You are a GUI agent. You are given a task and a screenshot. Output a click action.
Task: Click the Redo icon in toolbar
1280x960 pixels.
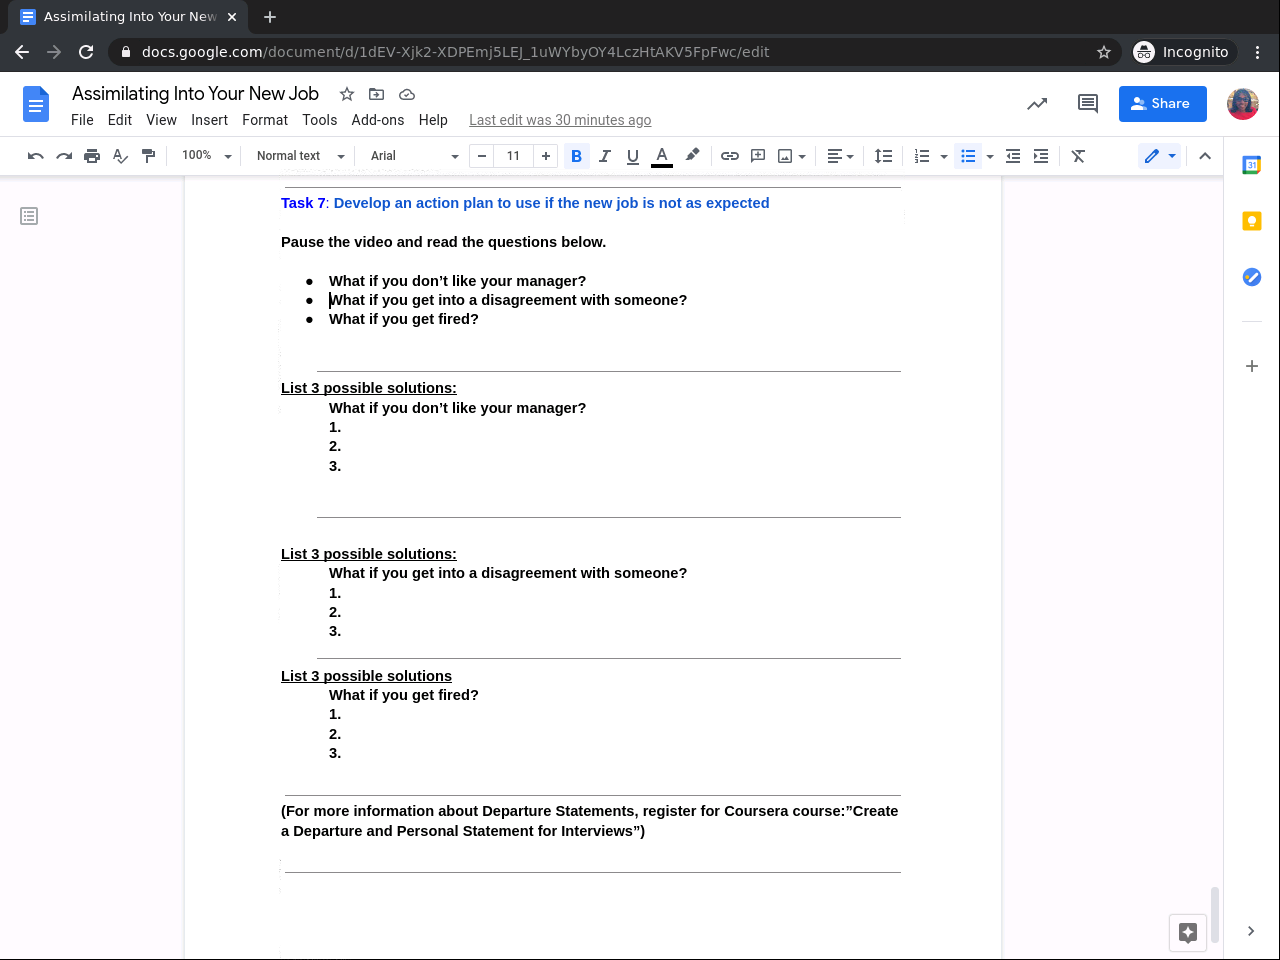pos(64,156)
